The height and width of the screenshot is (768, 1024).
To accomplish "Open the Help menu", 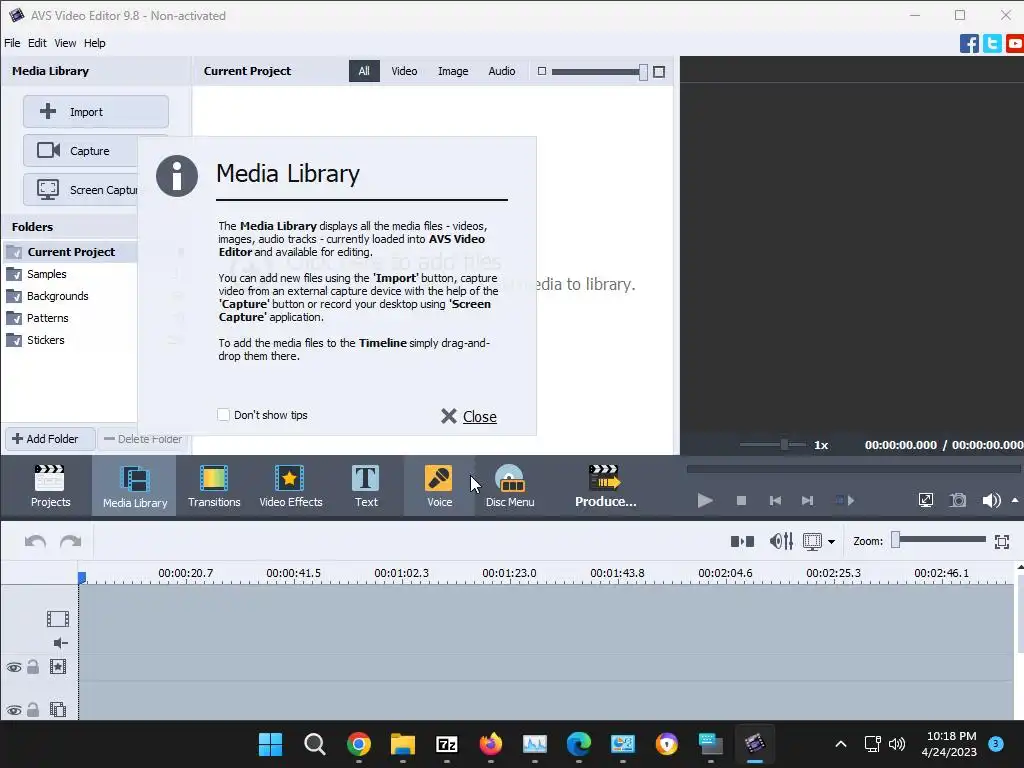I will [x=94, y=43].
